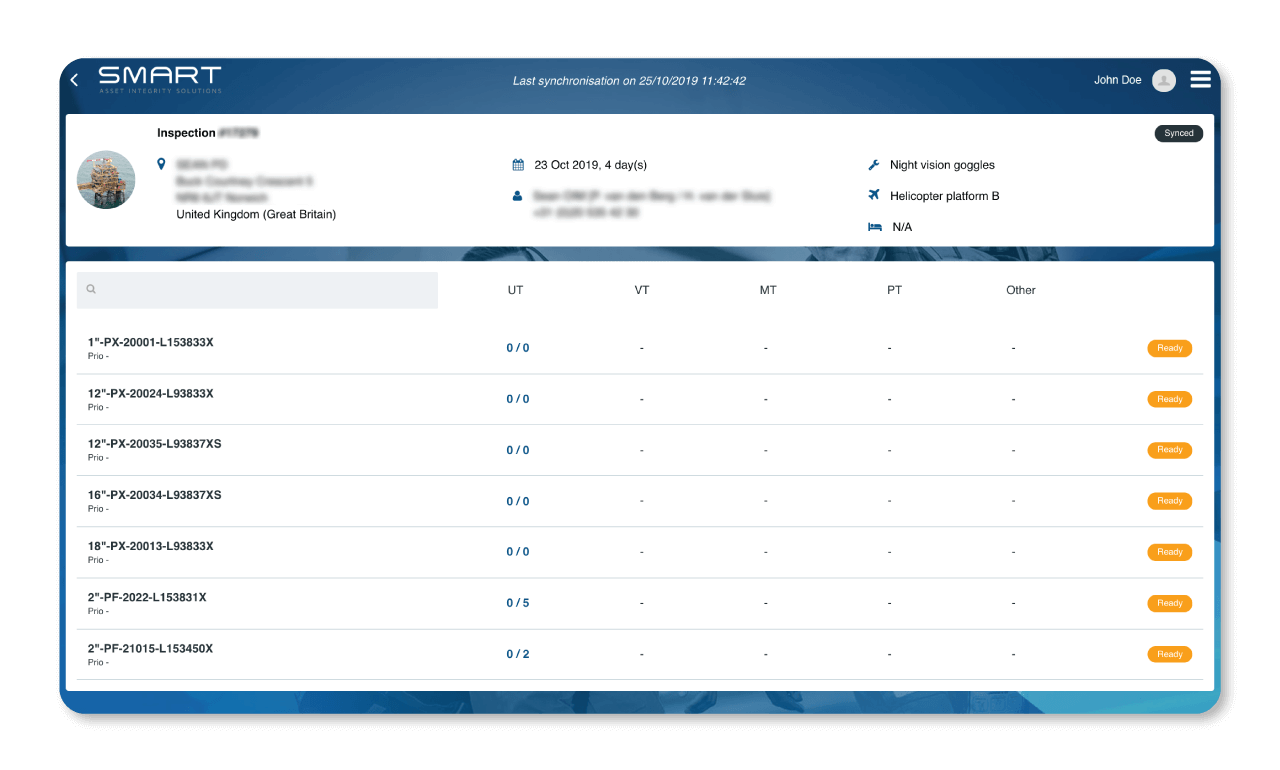The width and height of the screenshot is (1280, 770).
Task: Click the back arrow to return
Action: pyautogui.click(x=73, y=80)
